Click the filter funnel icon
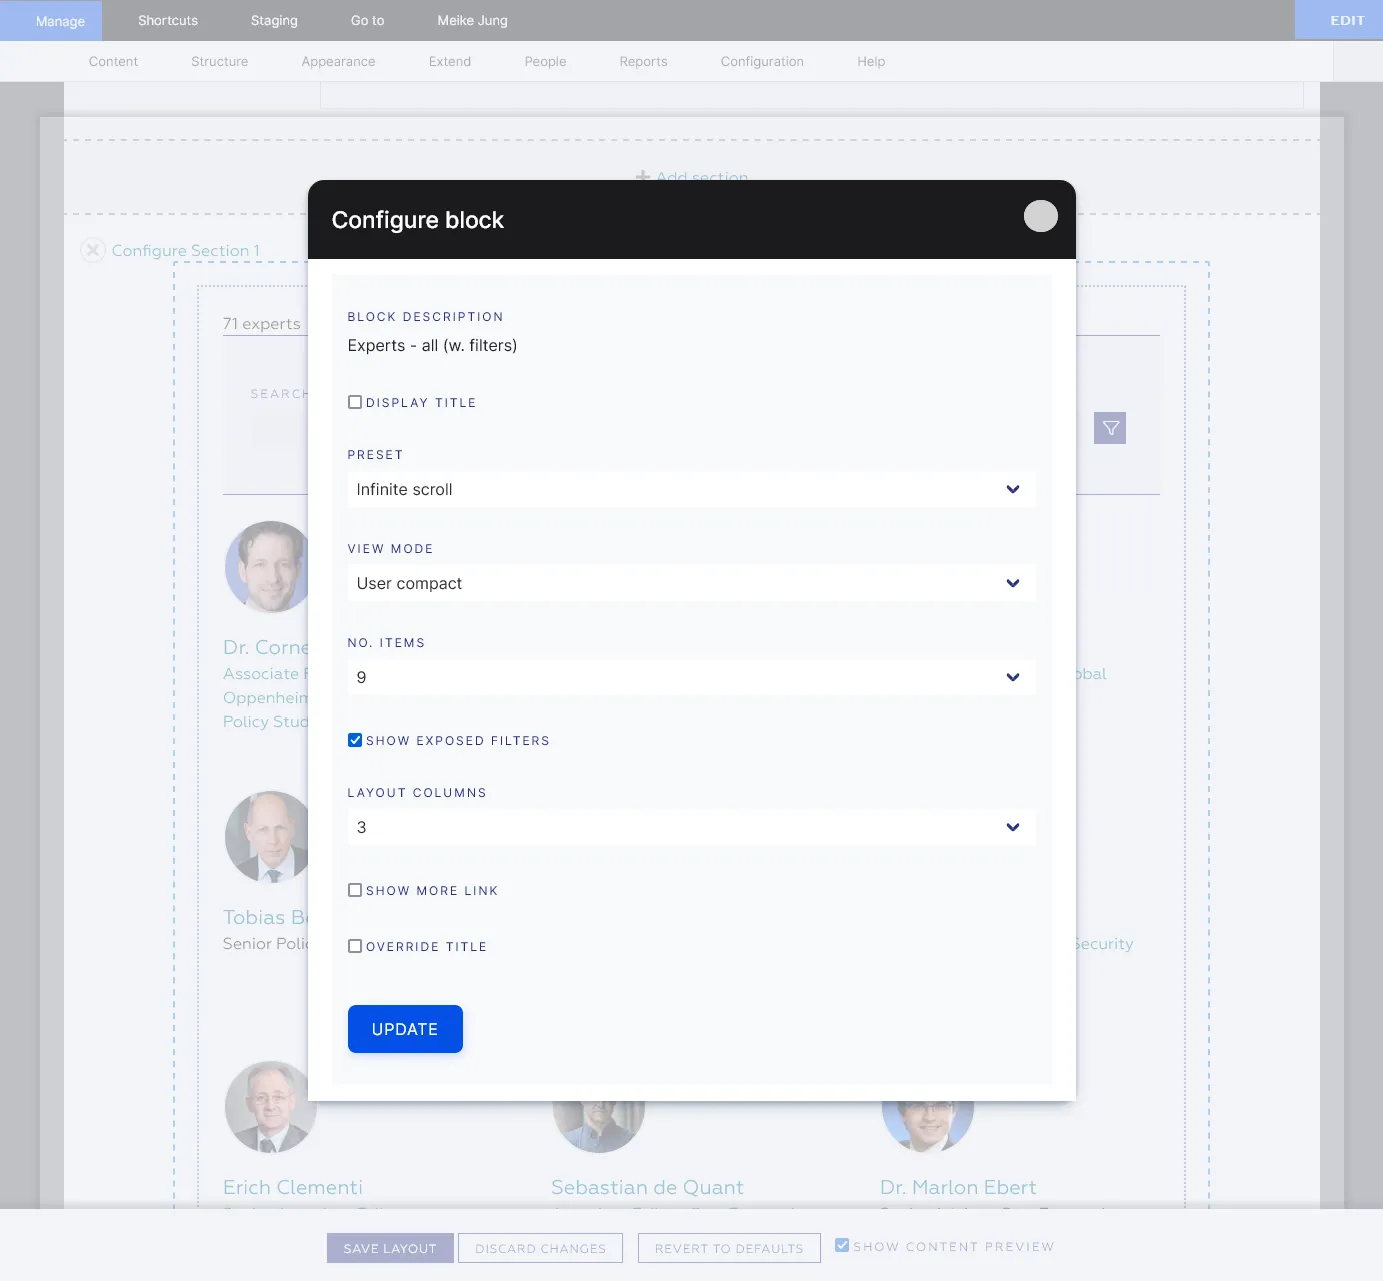1383x1281 pixels. tap(1110, 428)
